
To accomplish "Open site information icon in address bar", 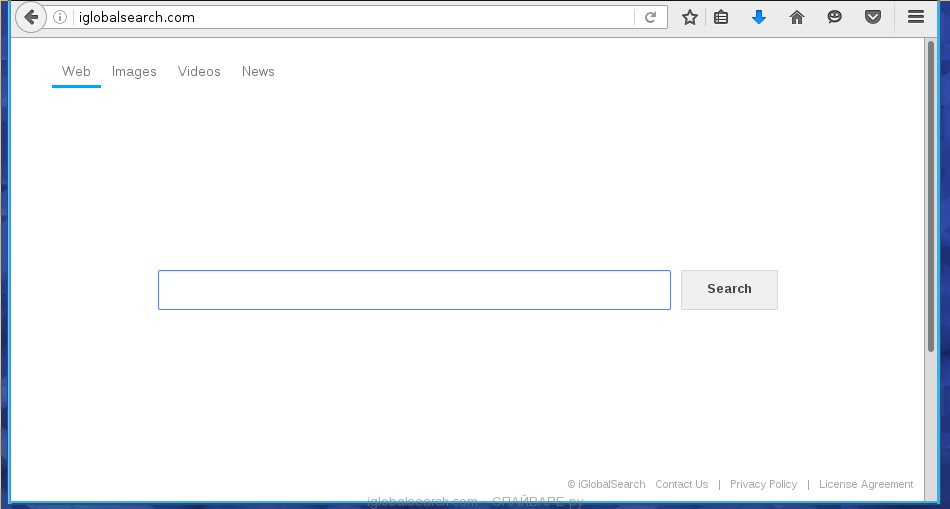I will coord(60,17).
